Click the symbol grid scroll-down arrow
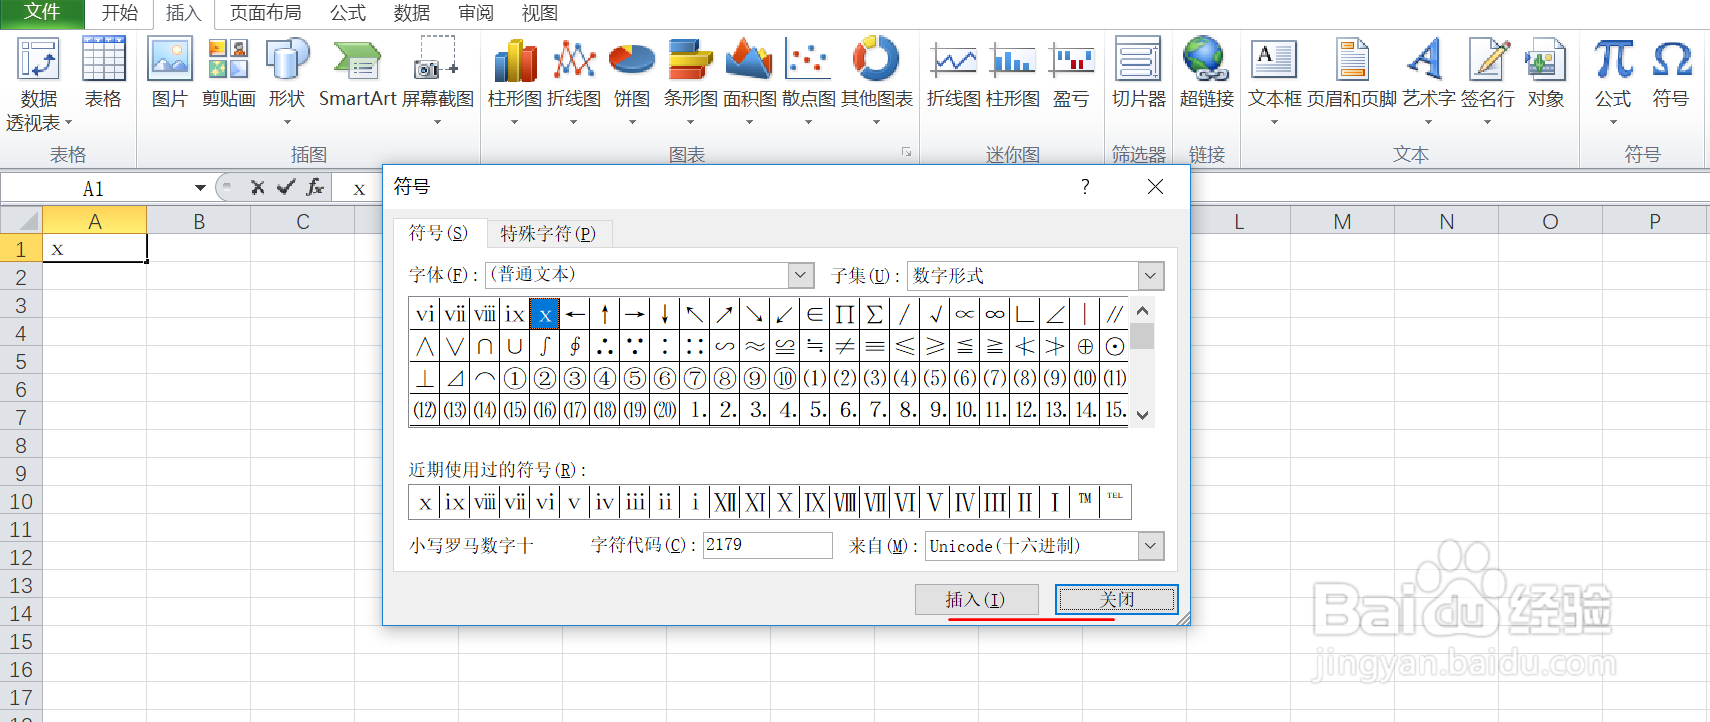1710x722 pixels. click(x=1142, y=415)
